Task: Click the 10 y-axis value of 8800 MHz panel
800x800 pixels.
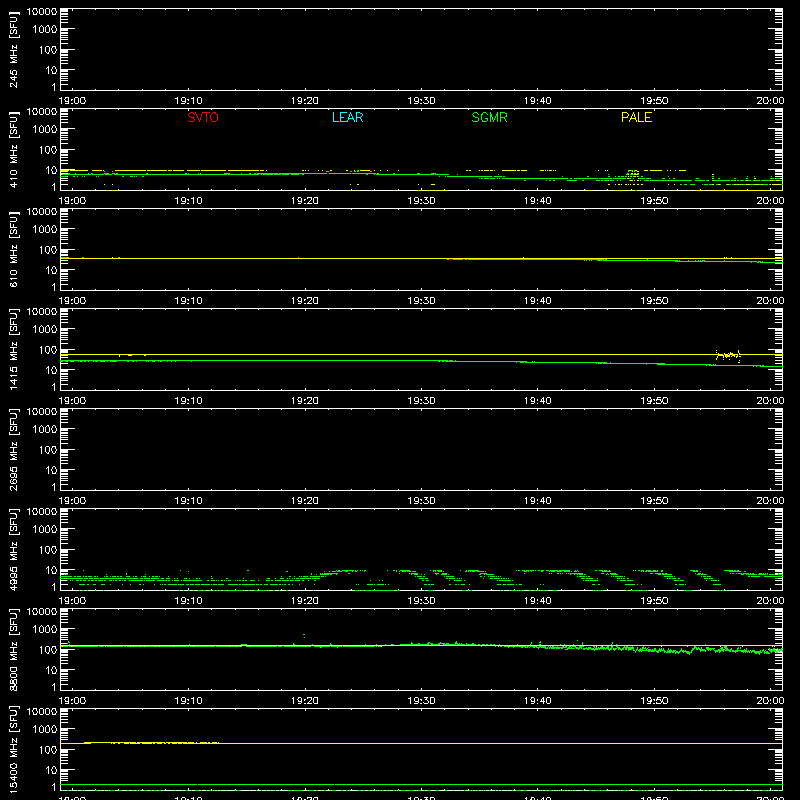Action: point(51,670)
